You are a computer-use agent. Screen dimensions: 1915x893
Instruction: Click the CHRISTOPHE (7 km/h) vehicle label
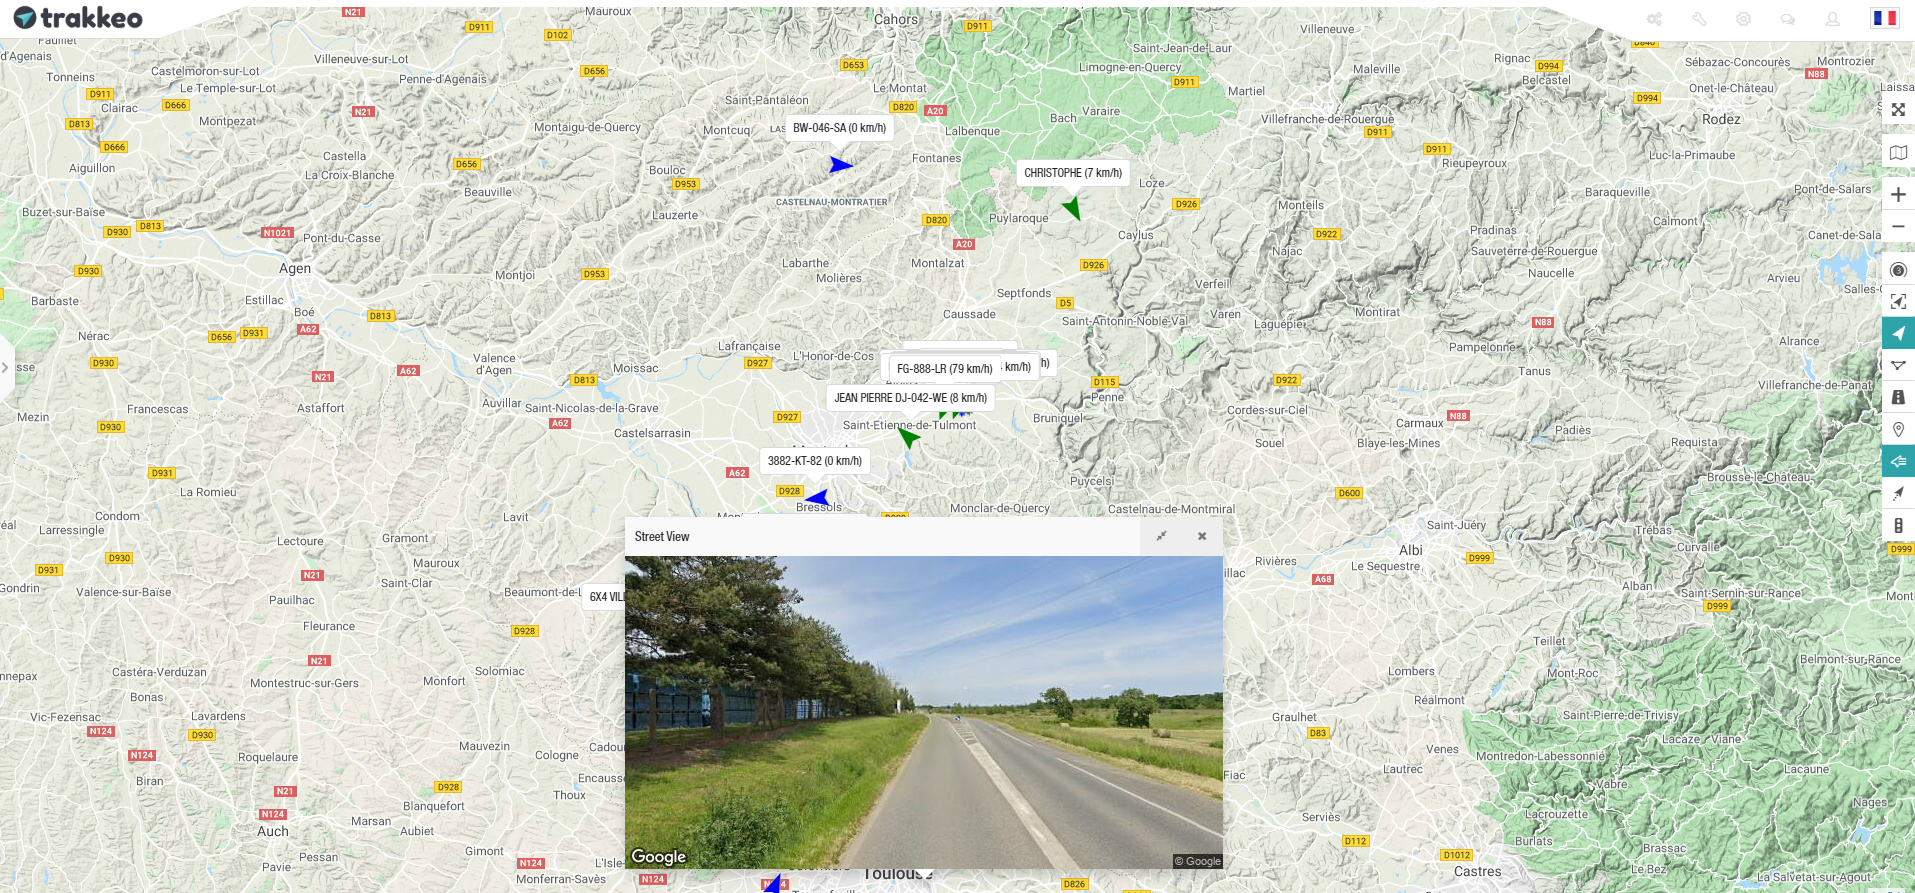pyautogui.click(x=1073, y=173)
